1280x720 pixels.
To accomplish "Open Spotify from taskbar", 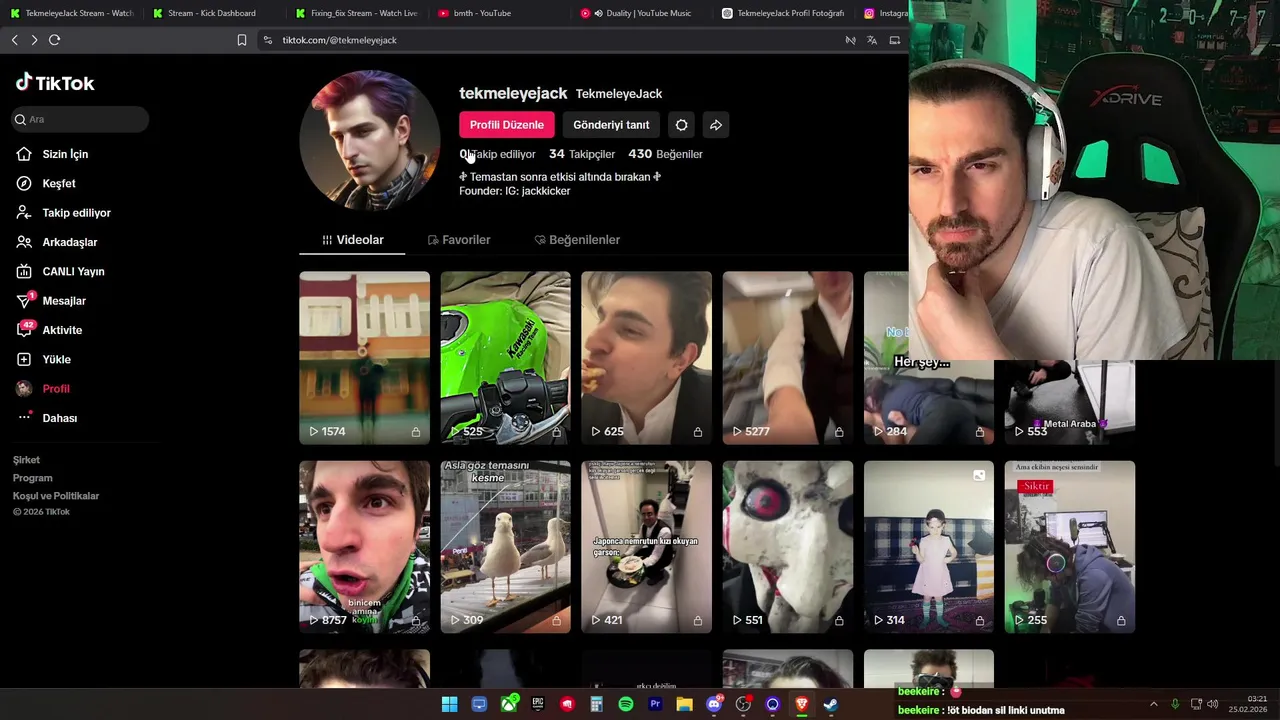I will pos(626,704).
